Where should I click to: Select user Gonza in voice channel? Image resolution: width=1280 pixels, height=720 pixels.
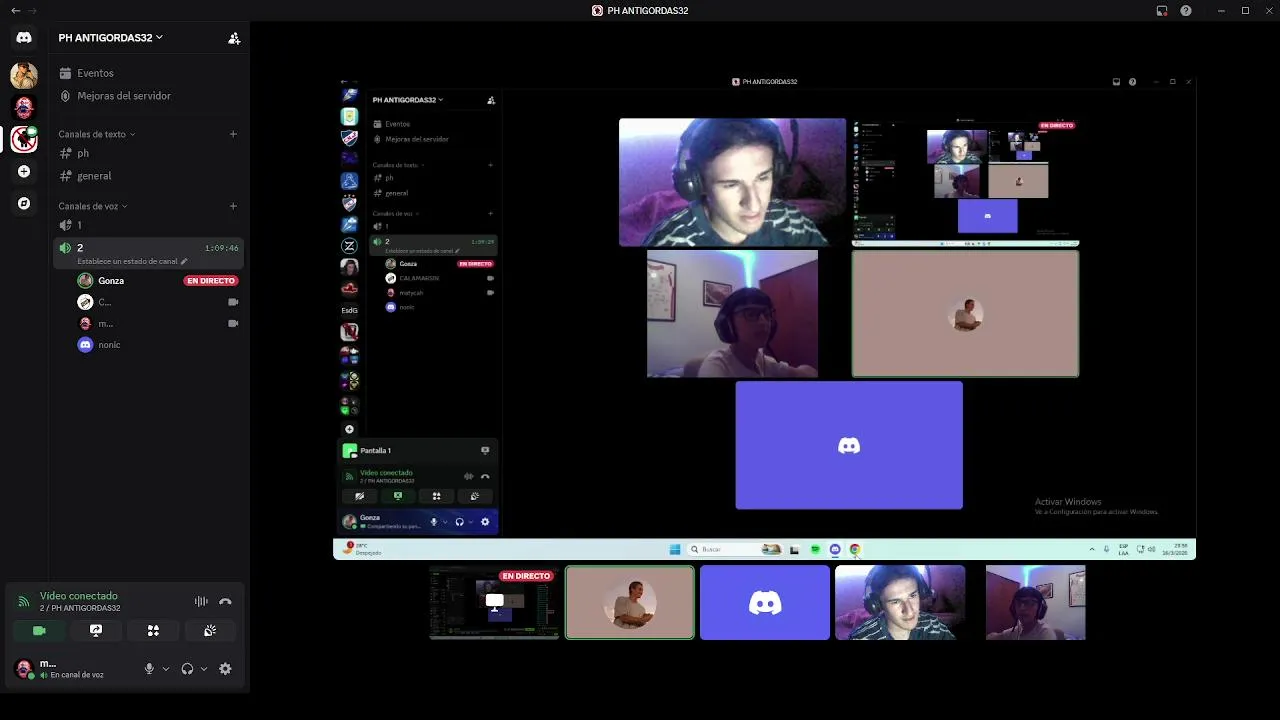110,281
